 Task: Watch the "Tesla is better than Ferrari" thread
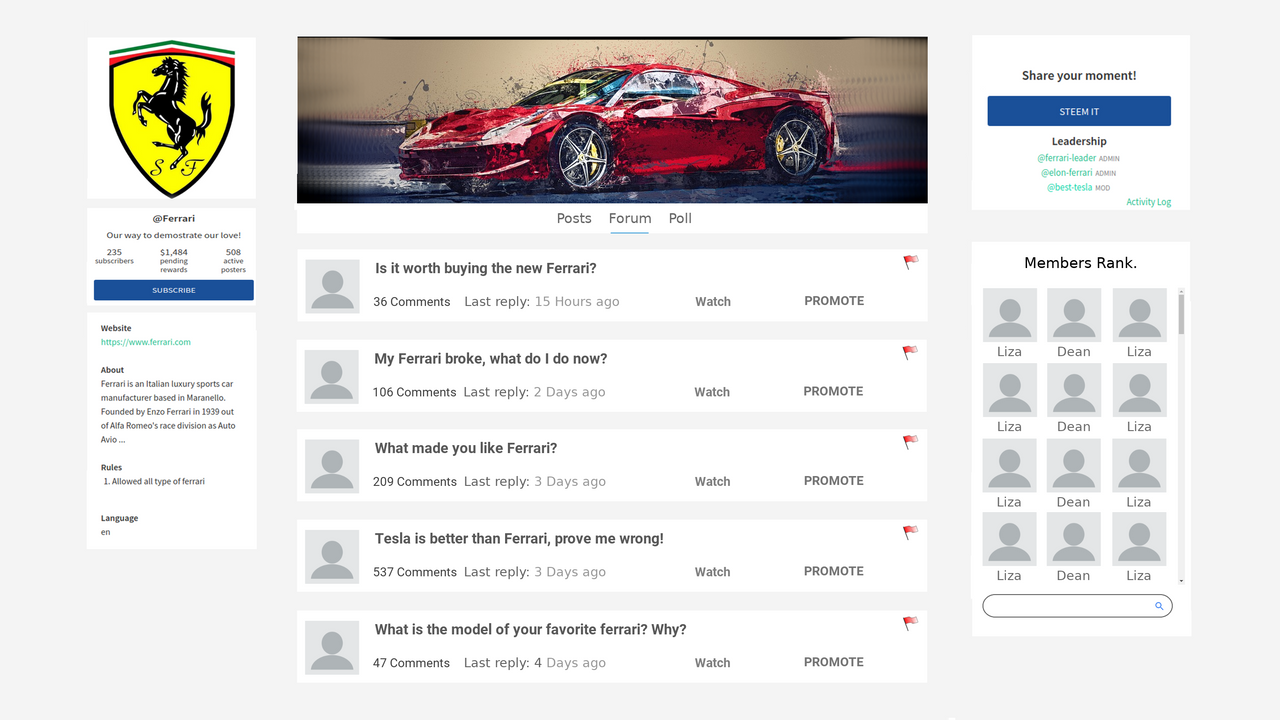[712, 572]
